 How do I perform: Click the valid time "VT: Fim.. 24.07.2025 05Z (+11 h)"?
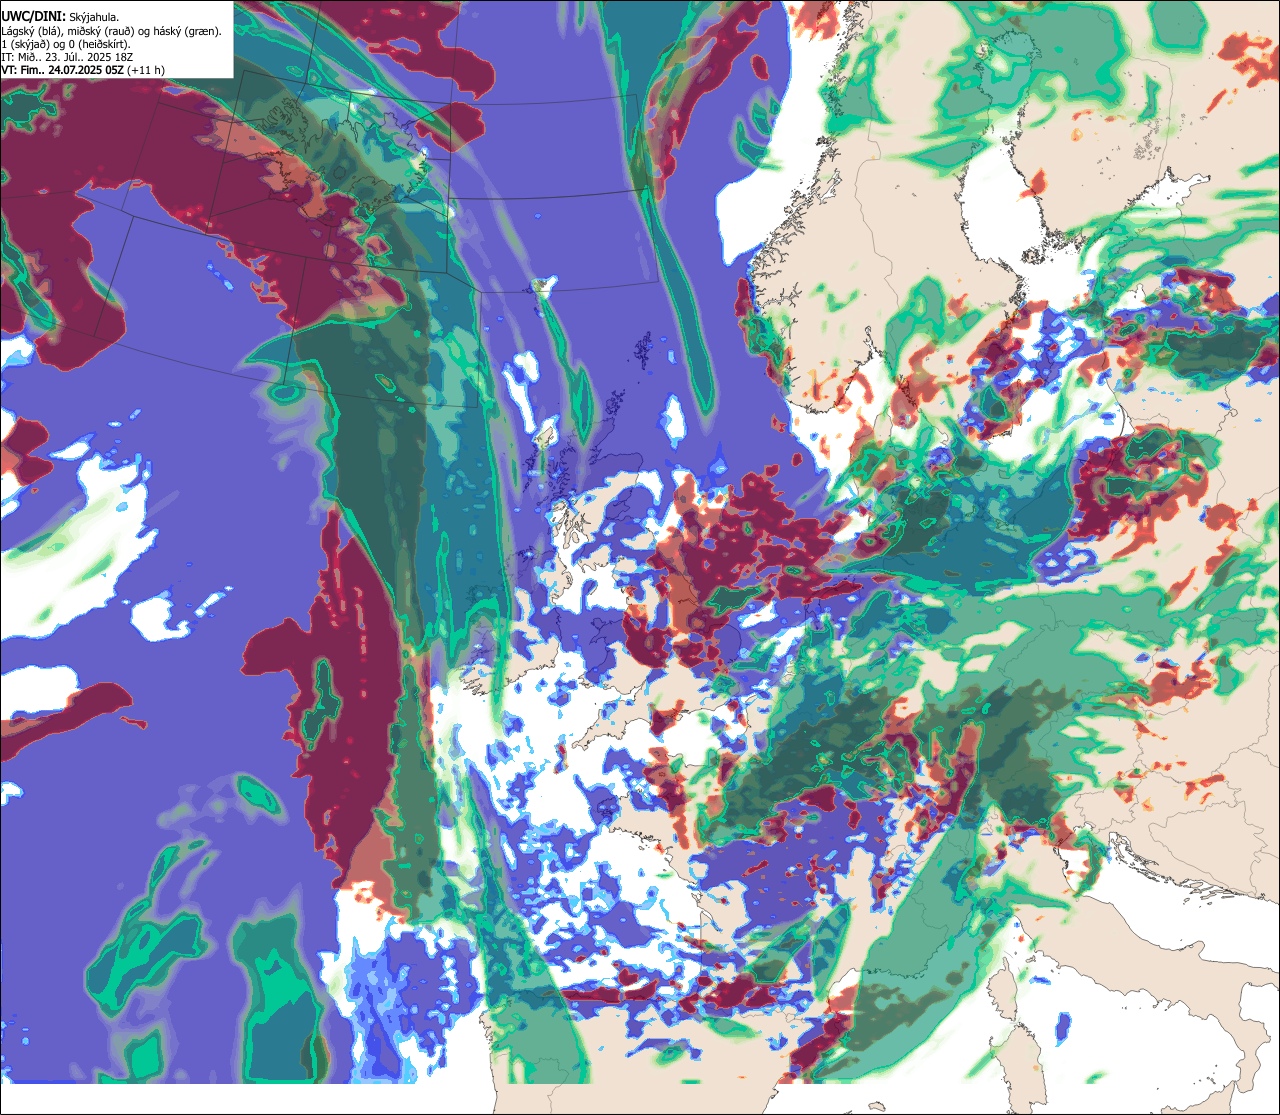[83, 70]
